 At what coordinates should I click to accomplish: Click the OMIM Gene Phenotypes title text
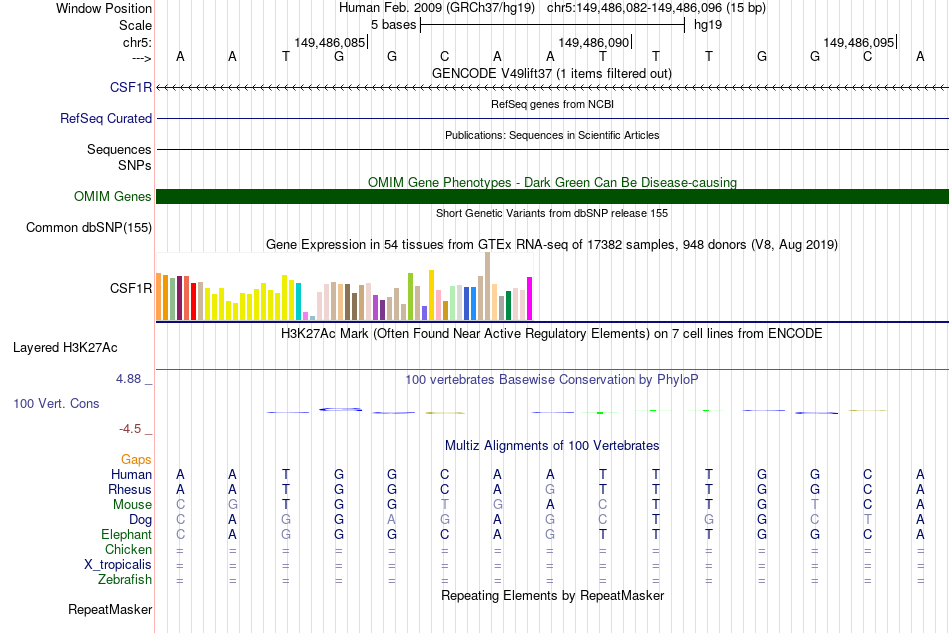pos(552,182)
